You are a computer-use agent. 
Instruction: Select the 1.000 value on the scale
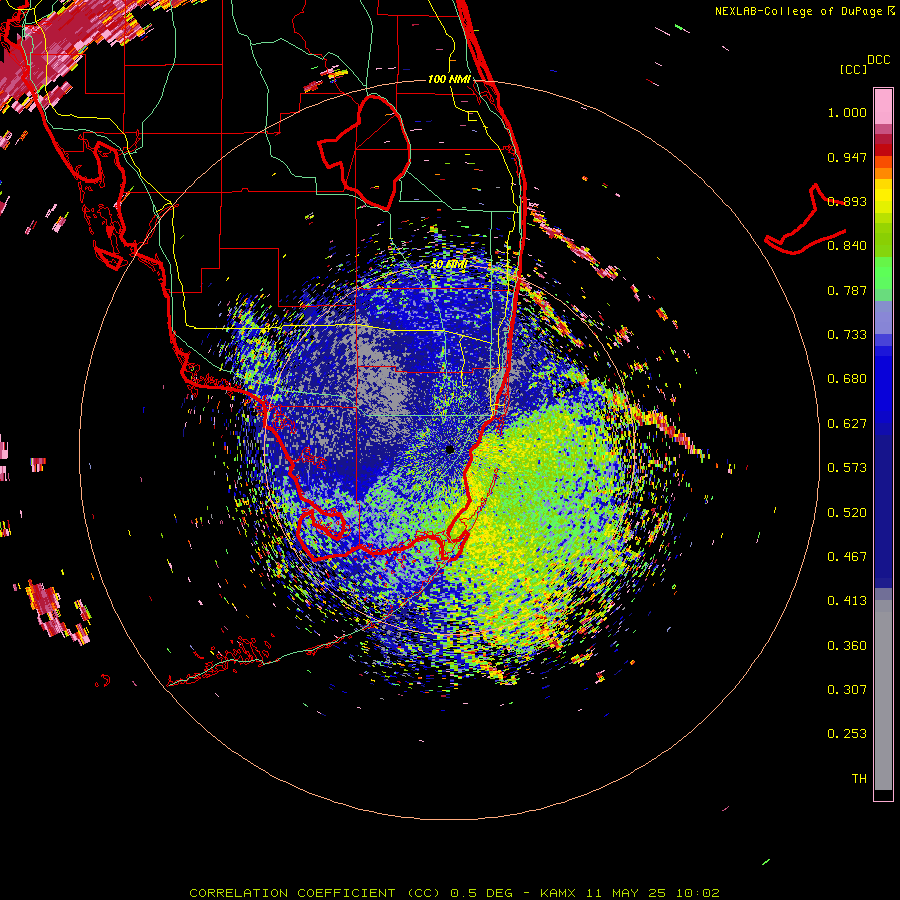coord(847,112)
